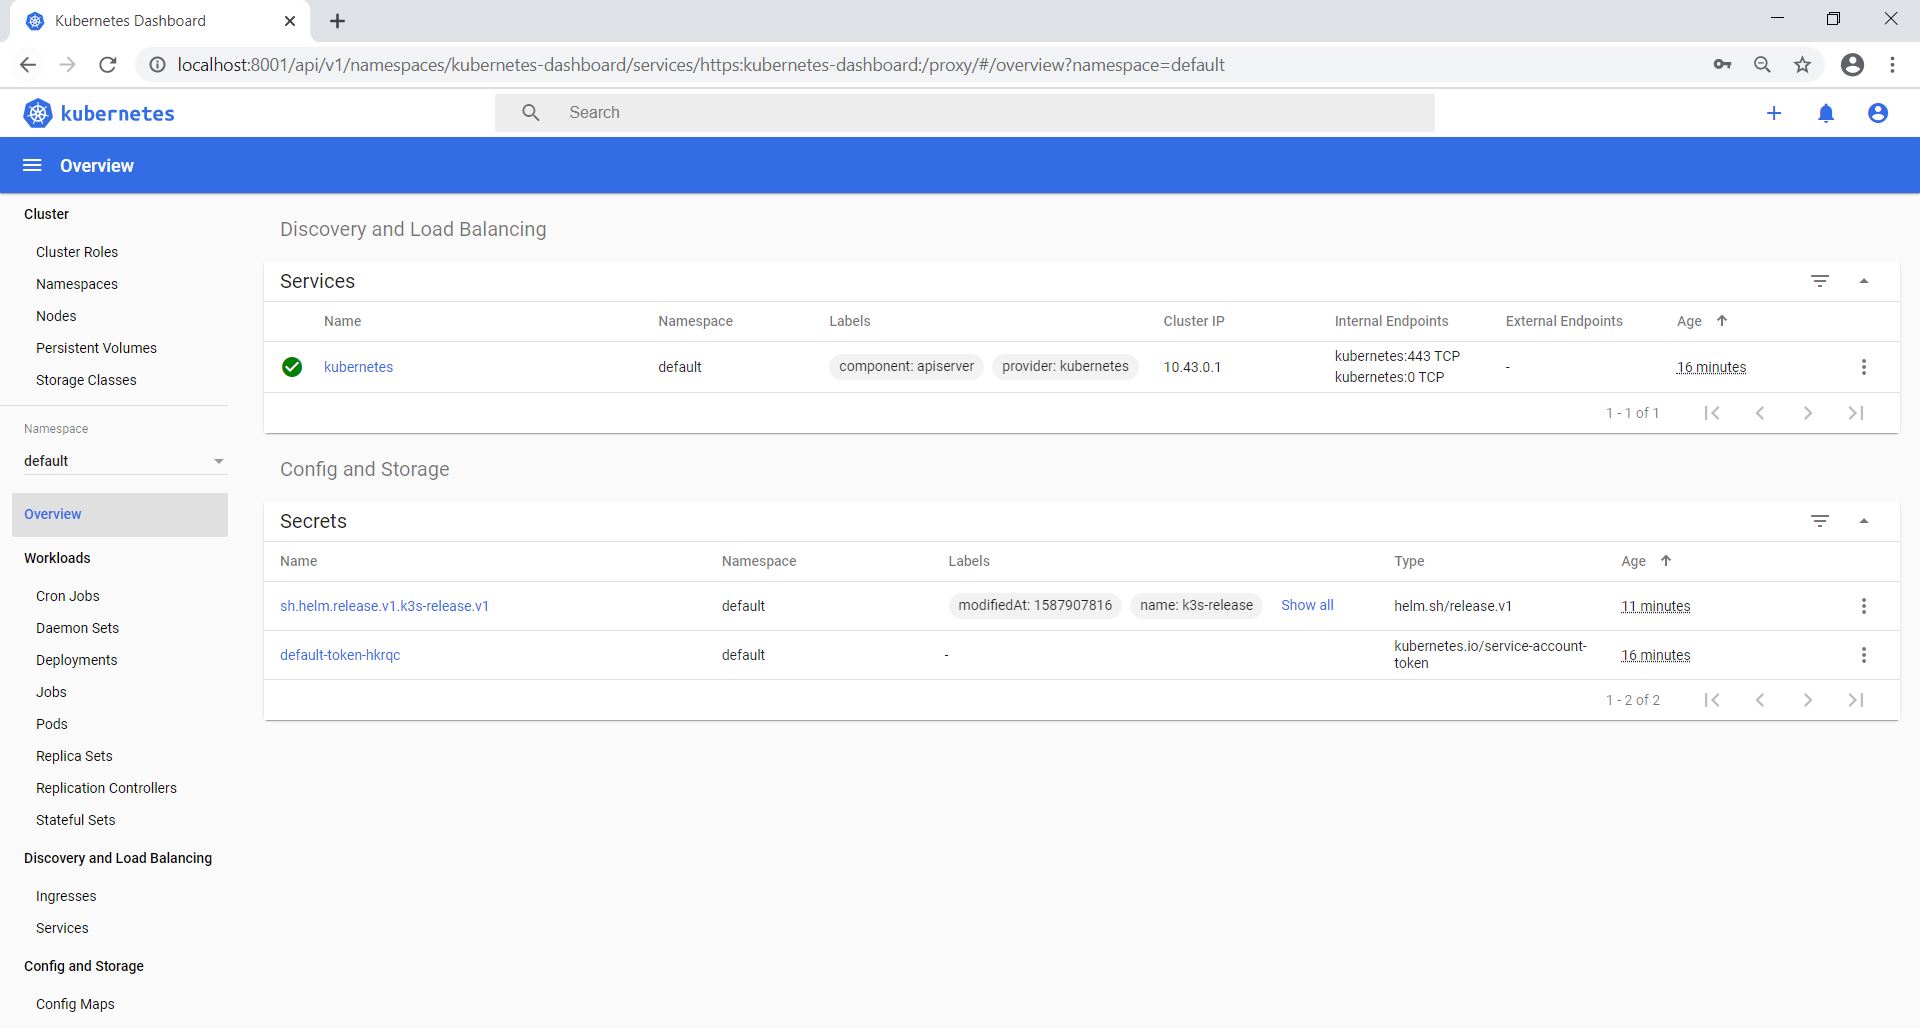1920x1028 pixels.
Task: Open the kubernetes service link
Action: (358, 368)
